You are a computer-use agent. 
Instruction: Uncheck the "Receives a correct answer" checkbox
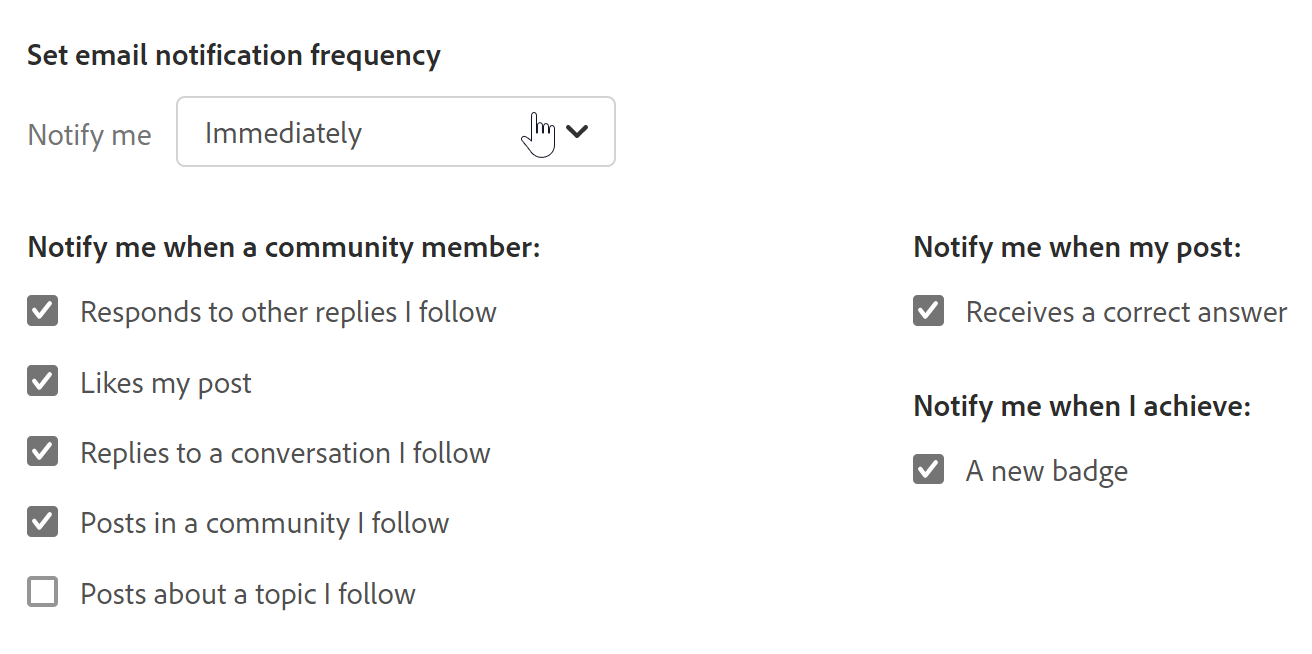(x=929, y=311)
